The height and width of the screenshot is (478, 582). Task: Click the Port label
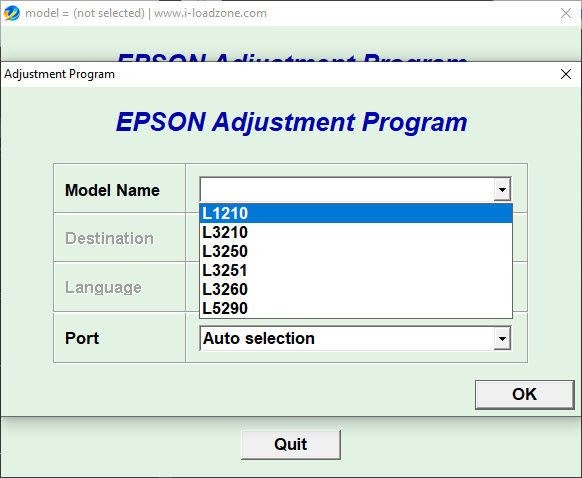tap(82, 338)
